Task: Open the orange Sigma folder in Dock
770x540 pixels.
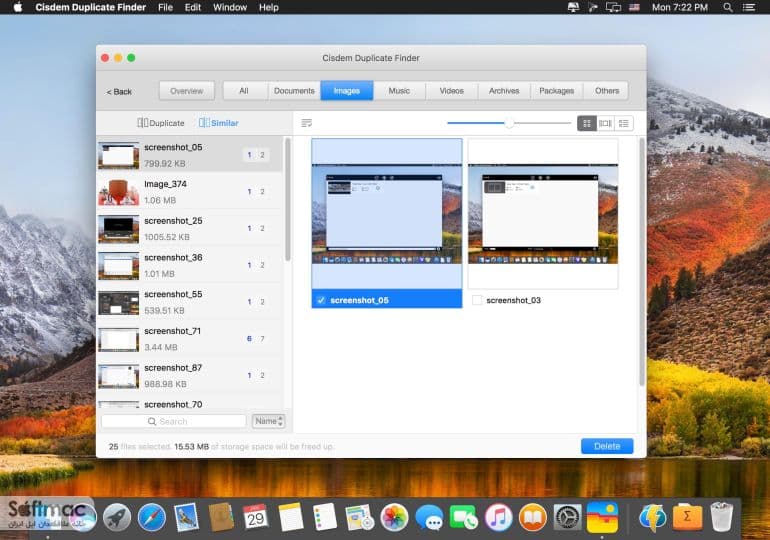Action: pos(687,517)
